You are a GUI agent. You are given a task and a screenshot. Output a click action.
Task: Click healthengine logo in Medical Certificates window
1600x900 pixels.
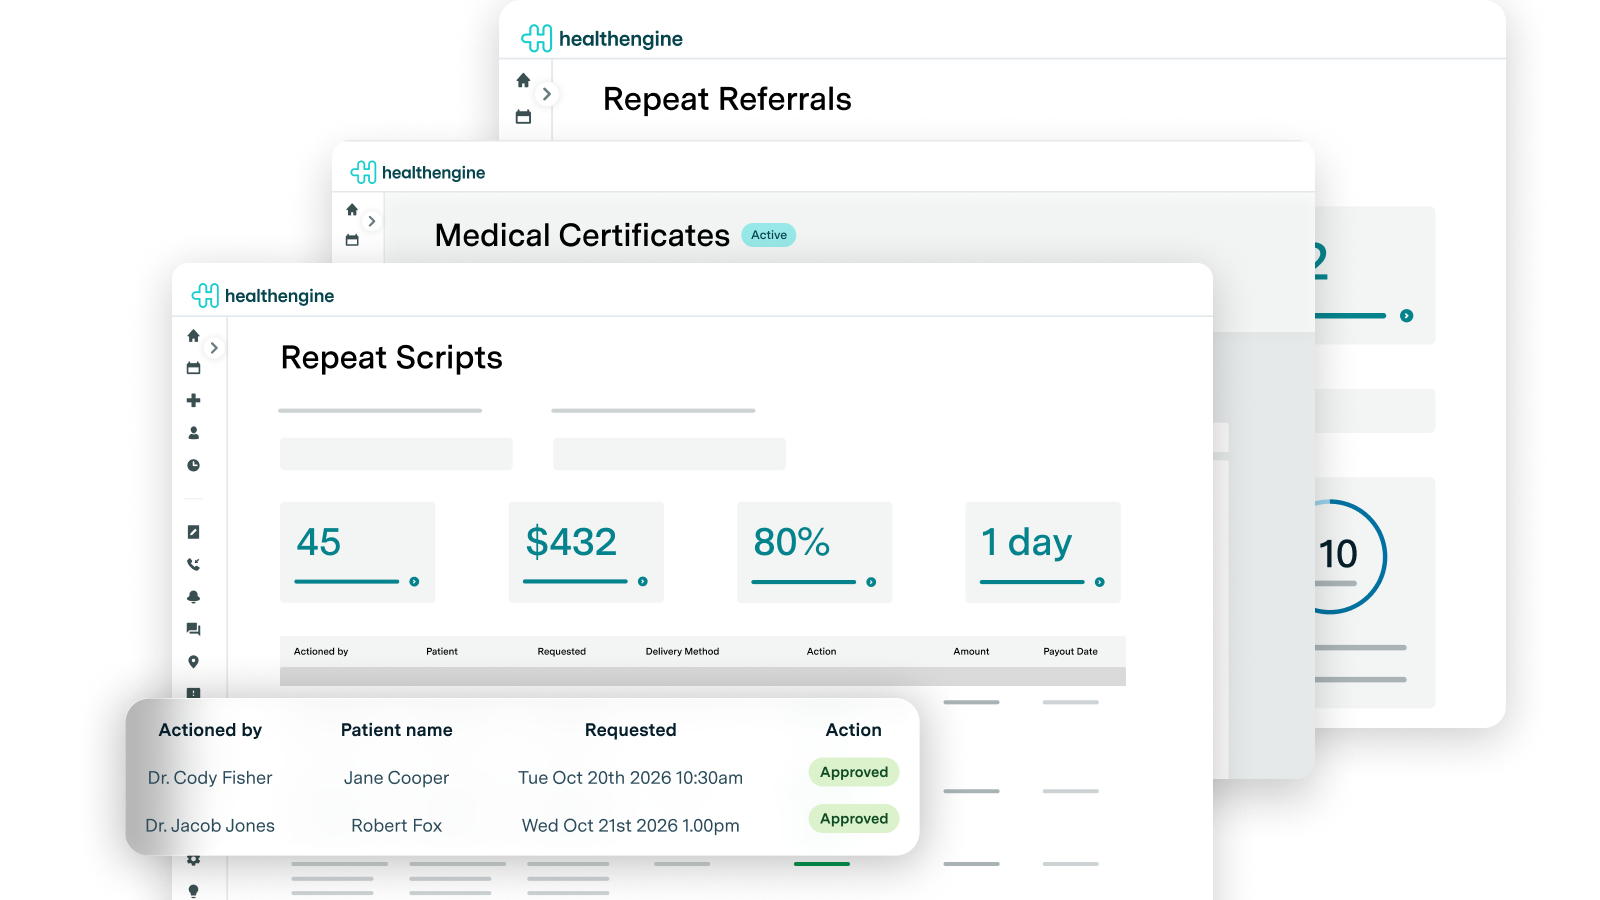tap(418, 172)
